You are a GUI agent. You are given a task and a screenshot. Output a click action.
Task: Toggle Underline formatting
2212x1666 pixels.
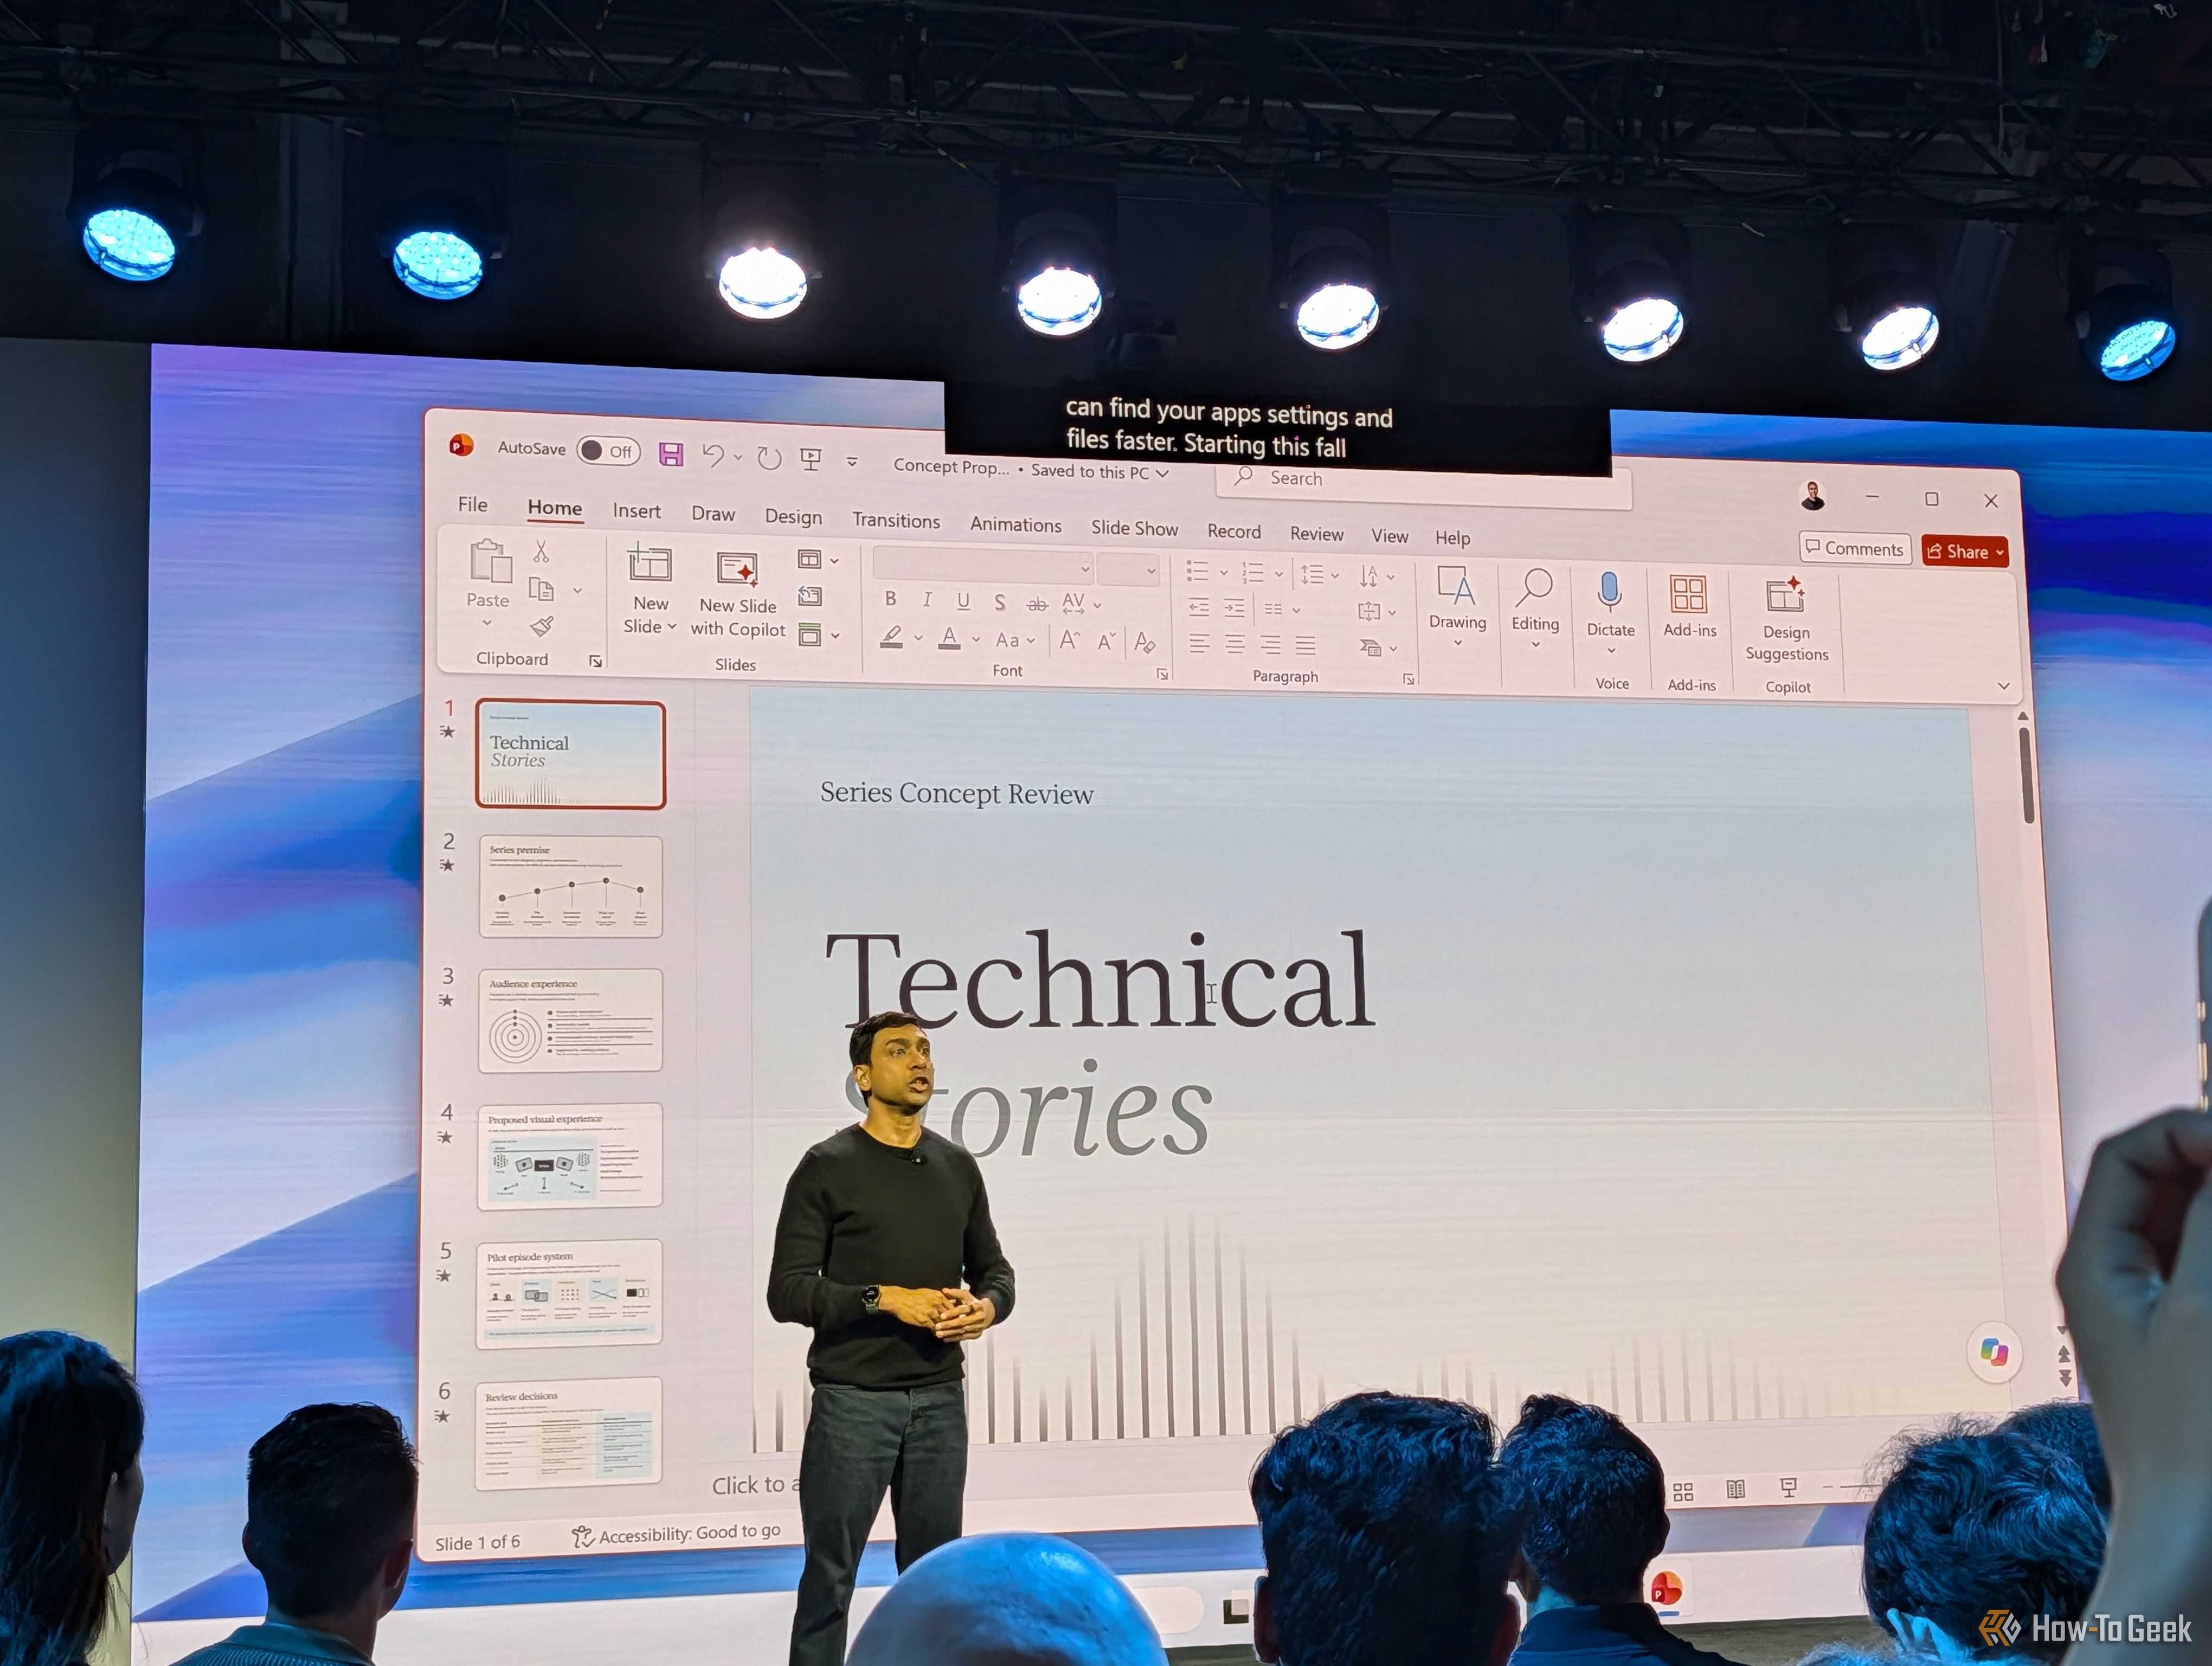[x=963, y=601]
